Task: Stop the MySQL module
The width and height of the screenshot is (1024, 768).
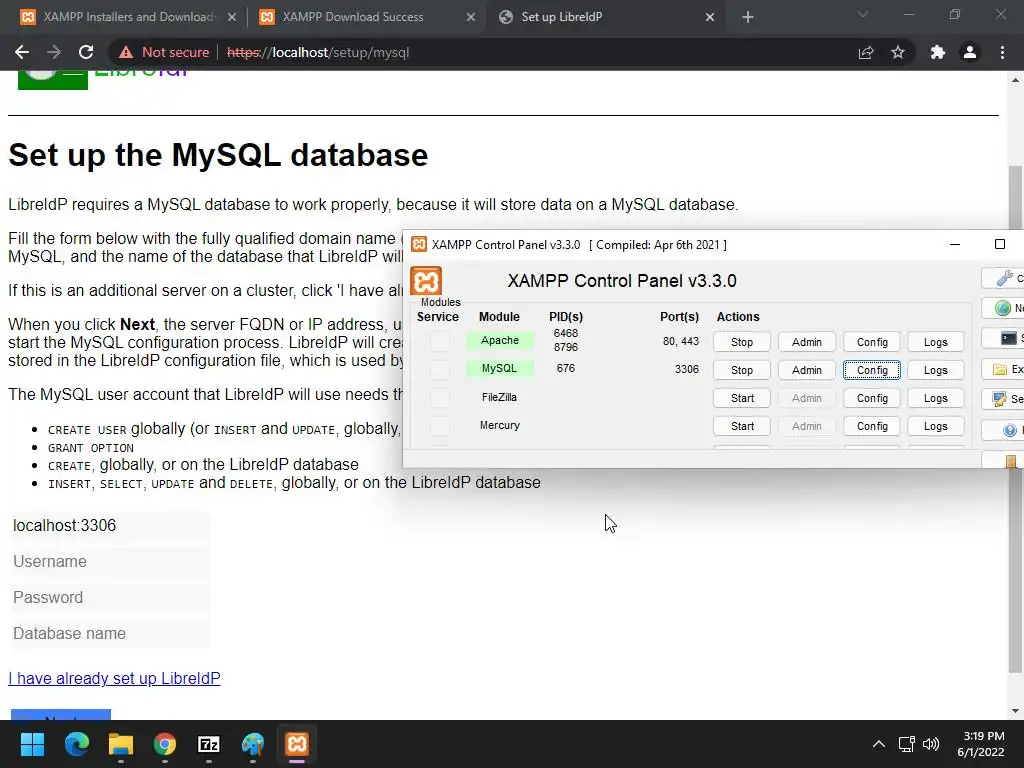Action: (742, 370)
